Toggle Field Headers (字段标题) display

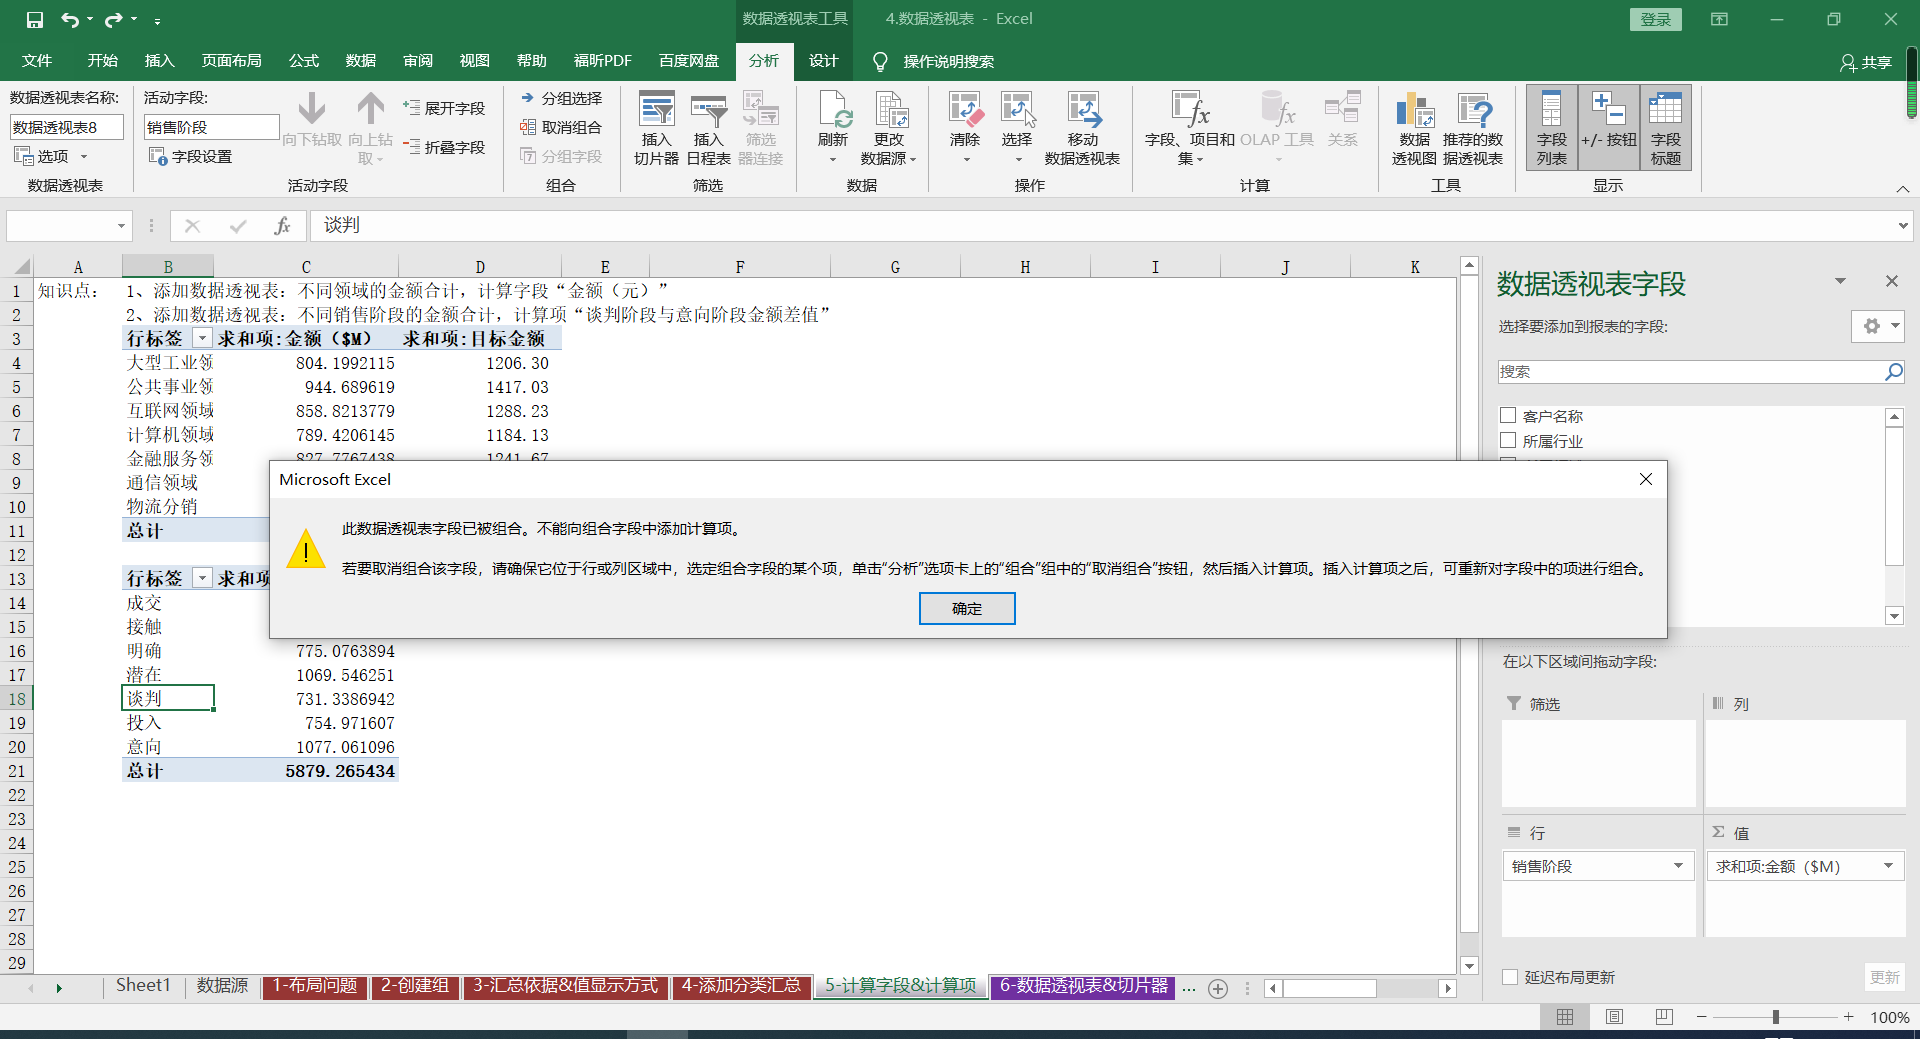click(1666, 129)
